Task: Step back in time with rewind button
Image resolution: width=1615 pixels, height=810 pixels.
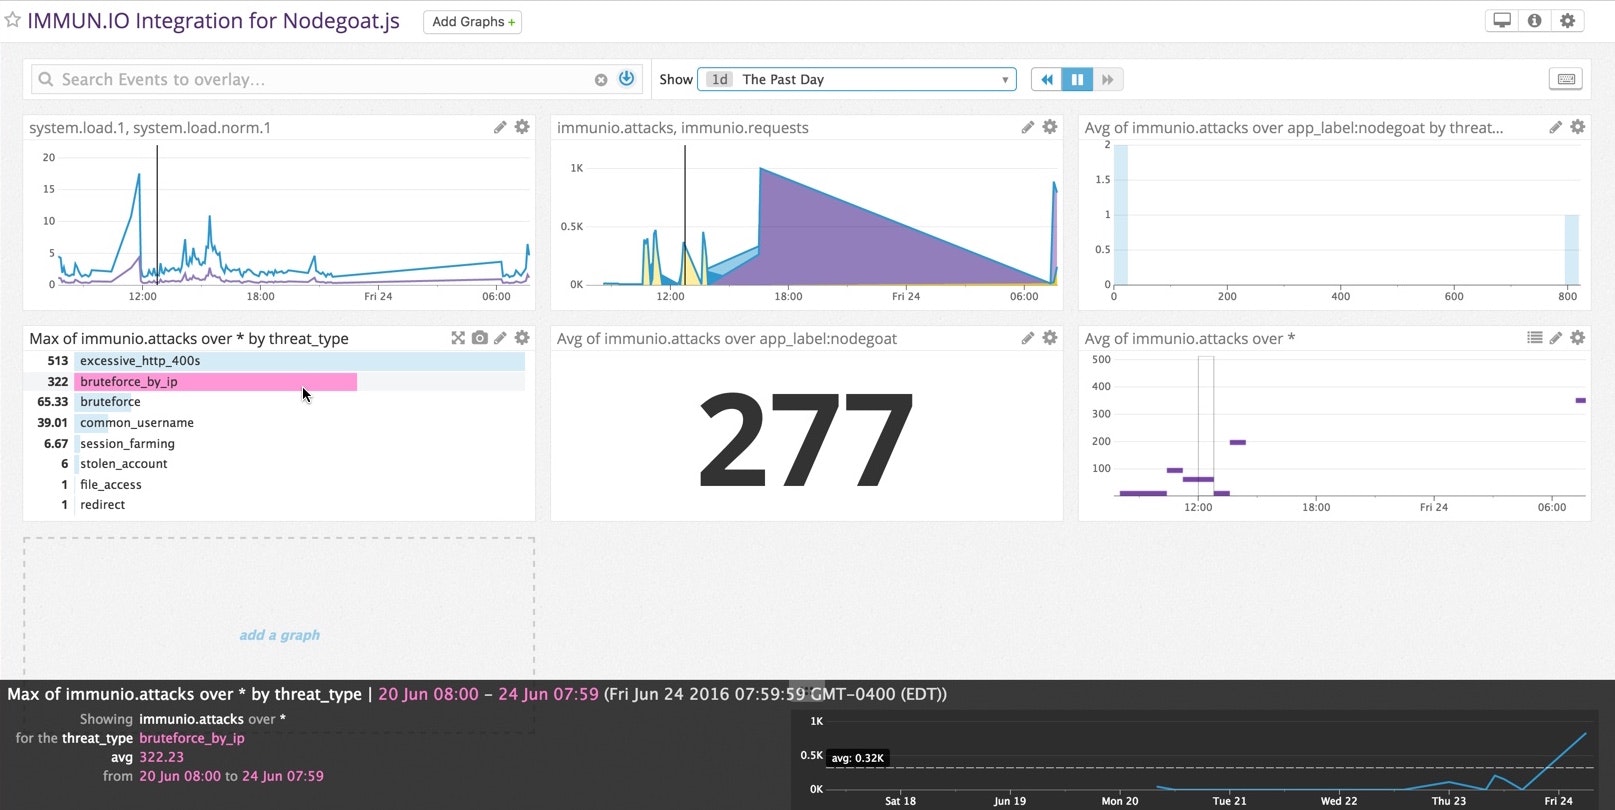Action: coord(1046,79)
